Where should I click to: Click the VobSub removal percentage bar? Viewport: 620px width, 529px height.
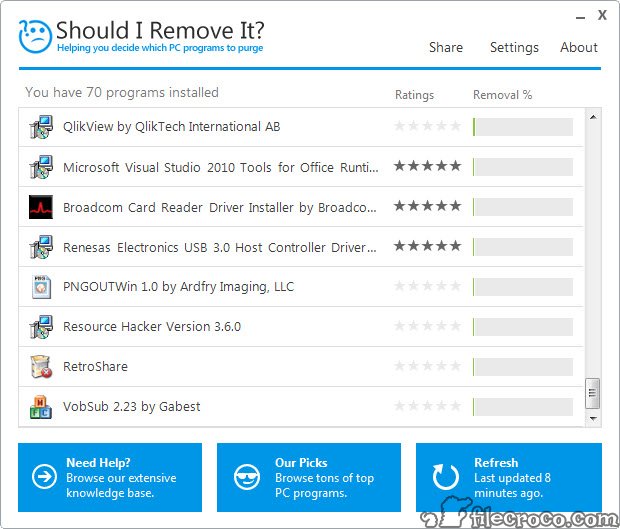[x=523, y=407]
